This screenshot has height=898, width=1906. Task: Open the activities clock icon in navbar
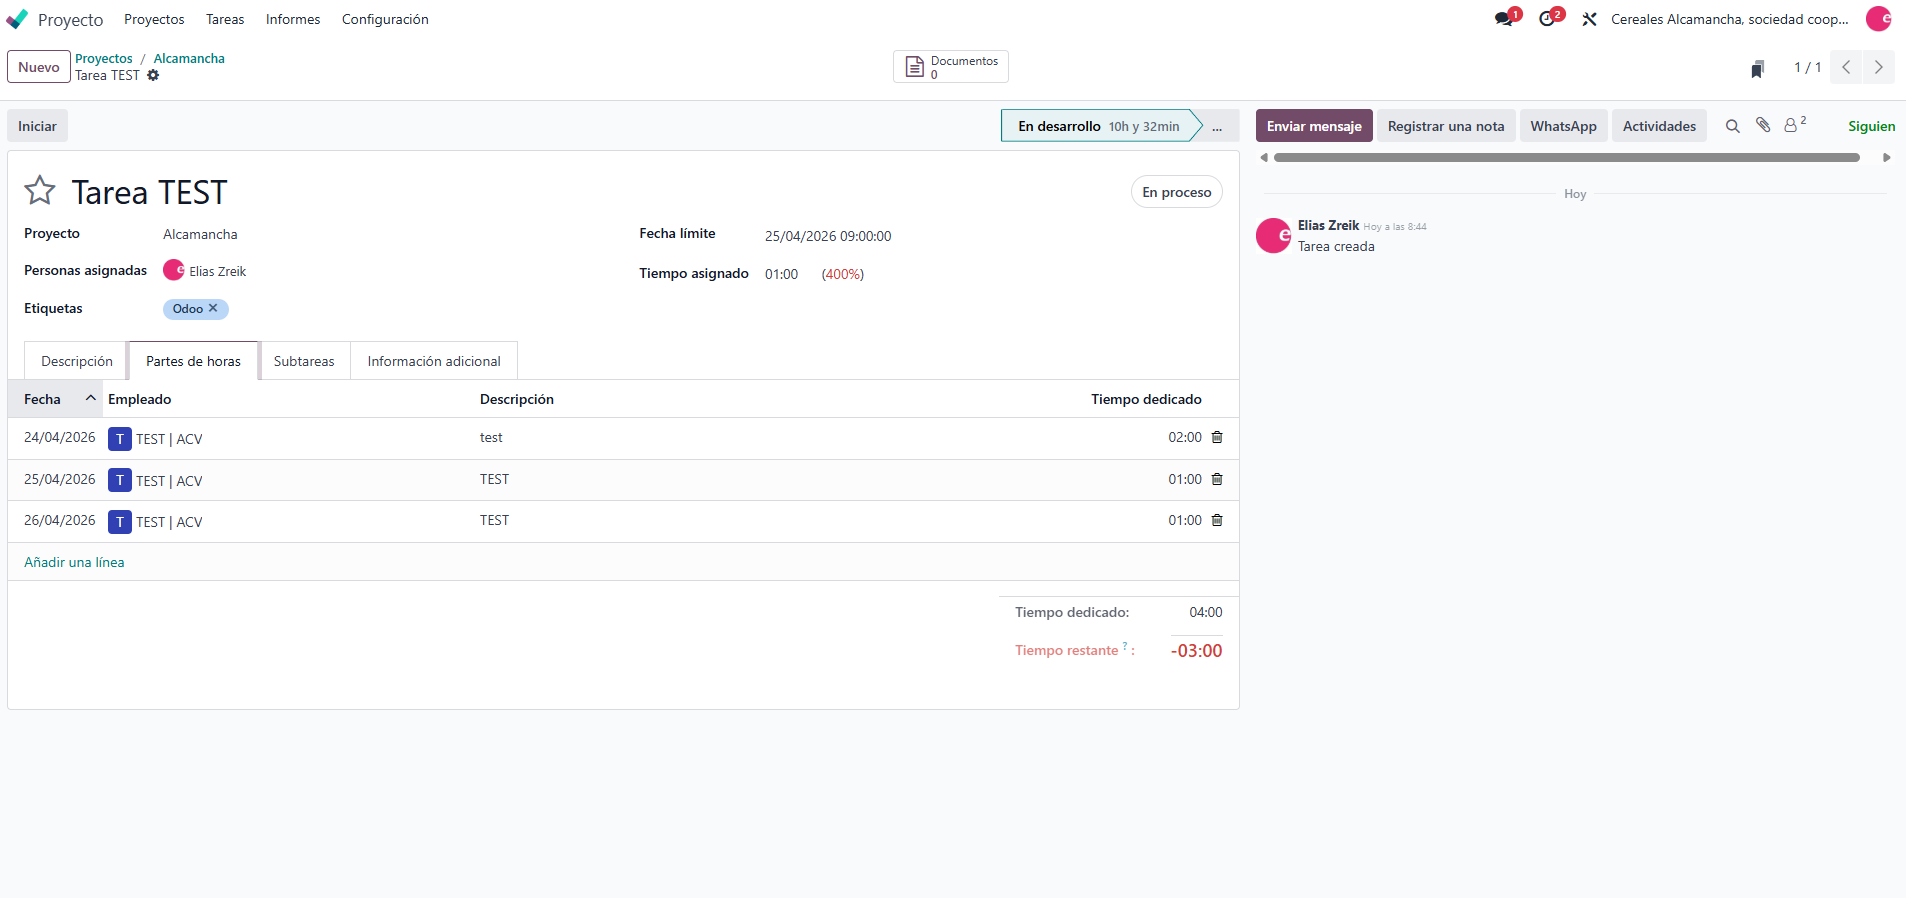pyautogui.click(x=1547, y=19)
